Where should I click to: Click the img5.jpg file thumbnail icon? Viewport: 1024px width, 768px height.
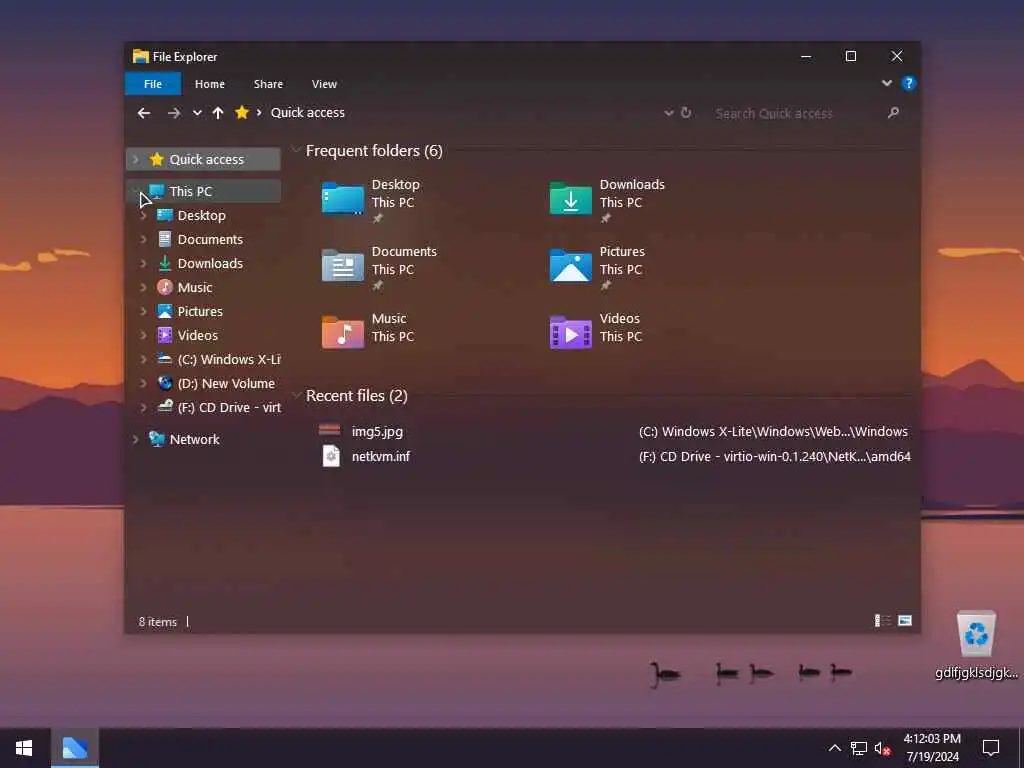point(329,430)
